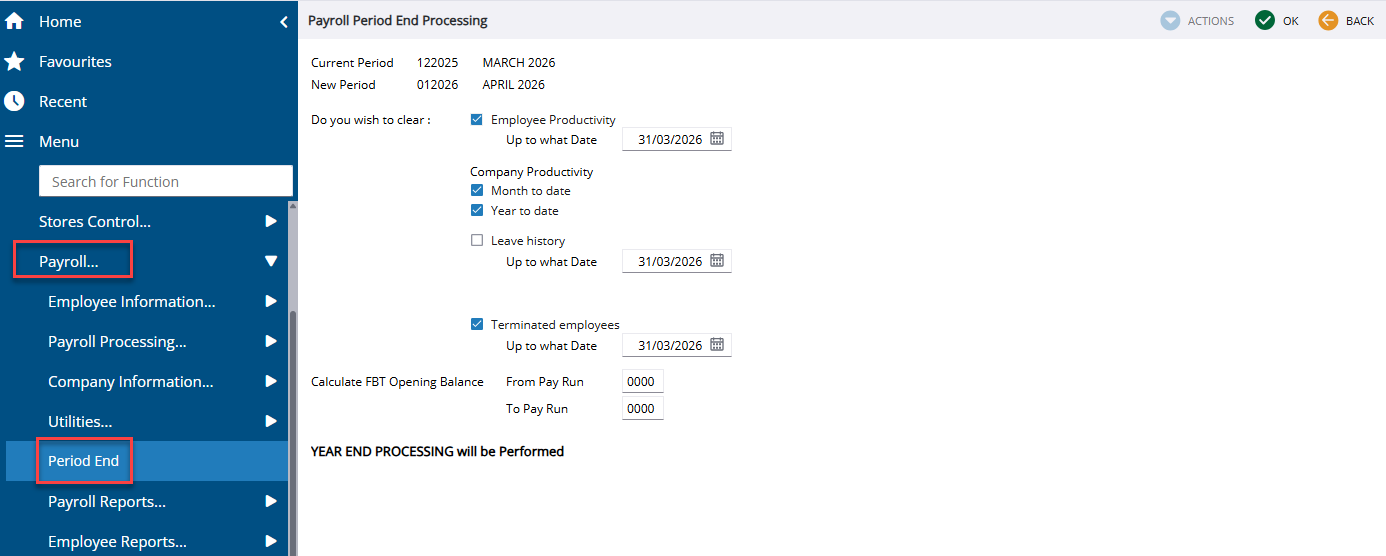1386x556 pixels.
Task: Toggle the Year to date checkbox
Action: (x=477, y=211)
